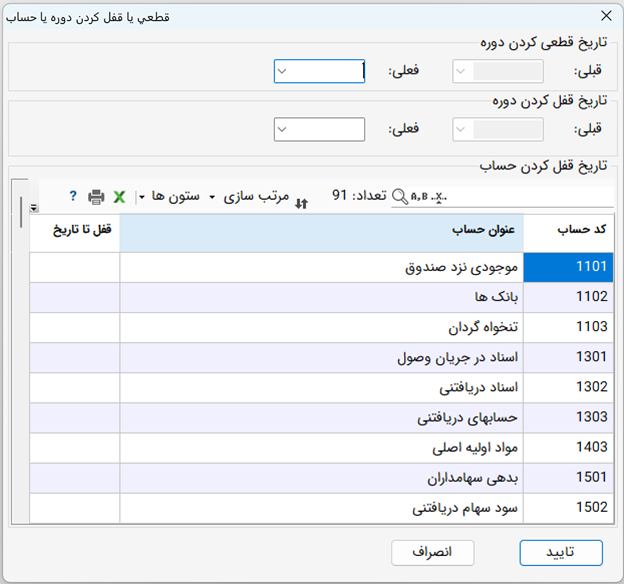Select بدهی سهامداران account title
The height and width of the screenshot is (584, 624).
pyautogui.click(x=473, y=478)
